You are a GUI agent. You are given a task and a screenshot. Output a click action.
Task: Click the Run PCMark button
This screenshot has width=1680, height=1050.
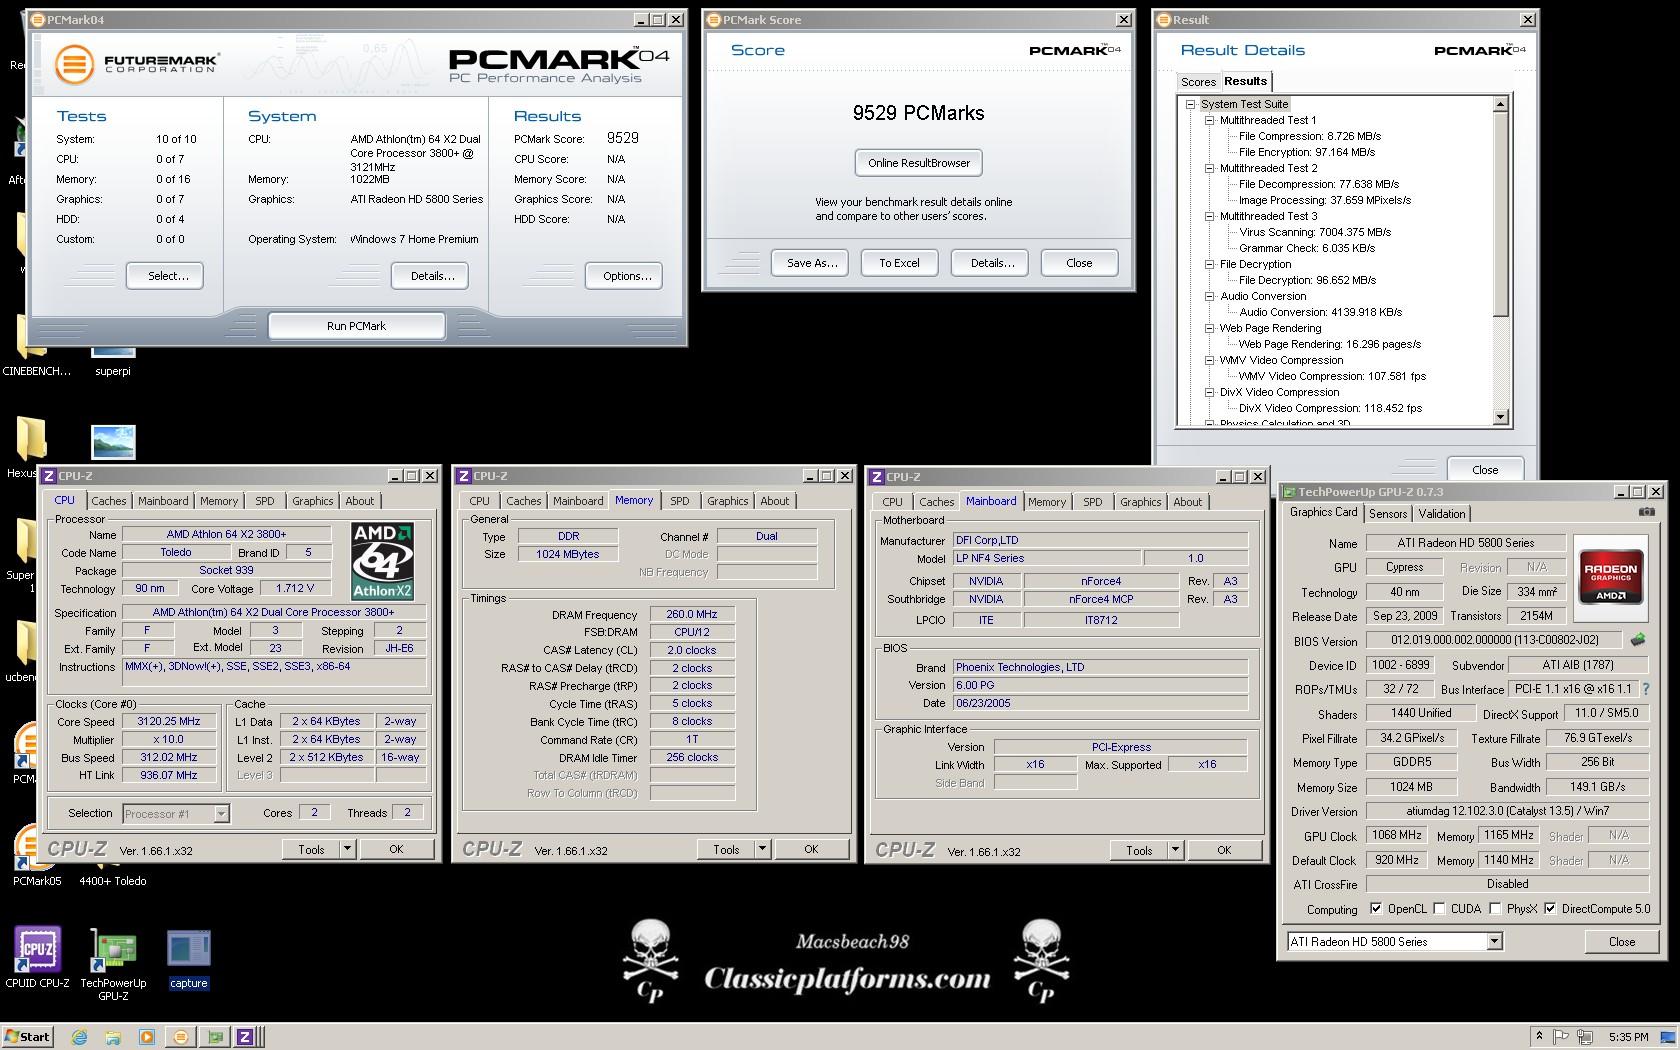click(356, 325)
